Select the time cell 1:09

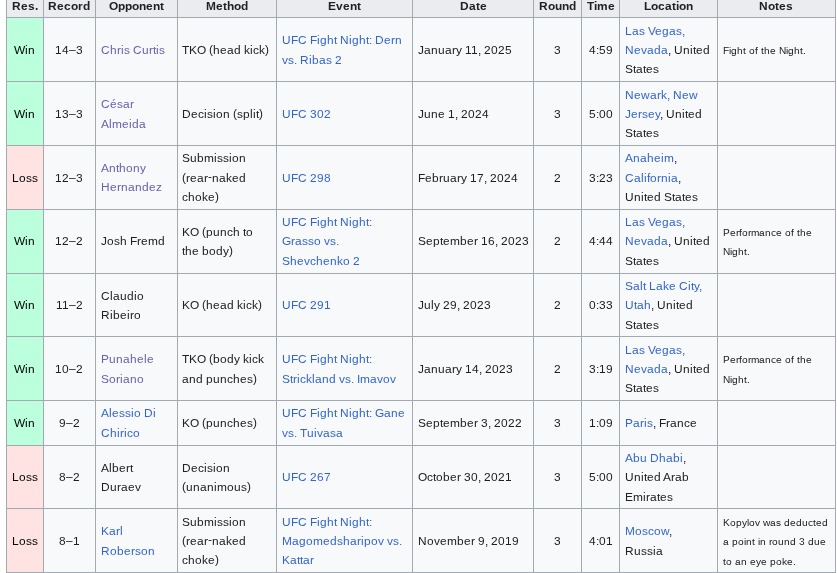pos(601,423)
